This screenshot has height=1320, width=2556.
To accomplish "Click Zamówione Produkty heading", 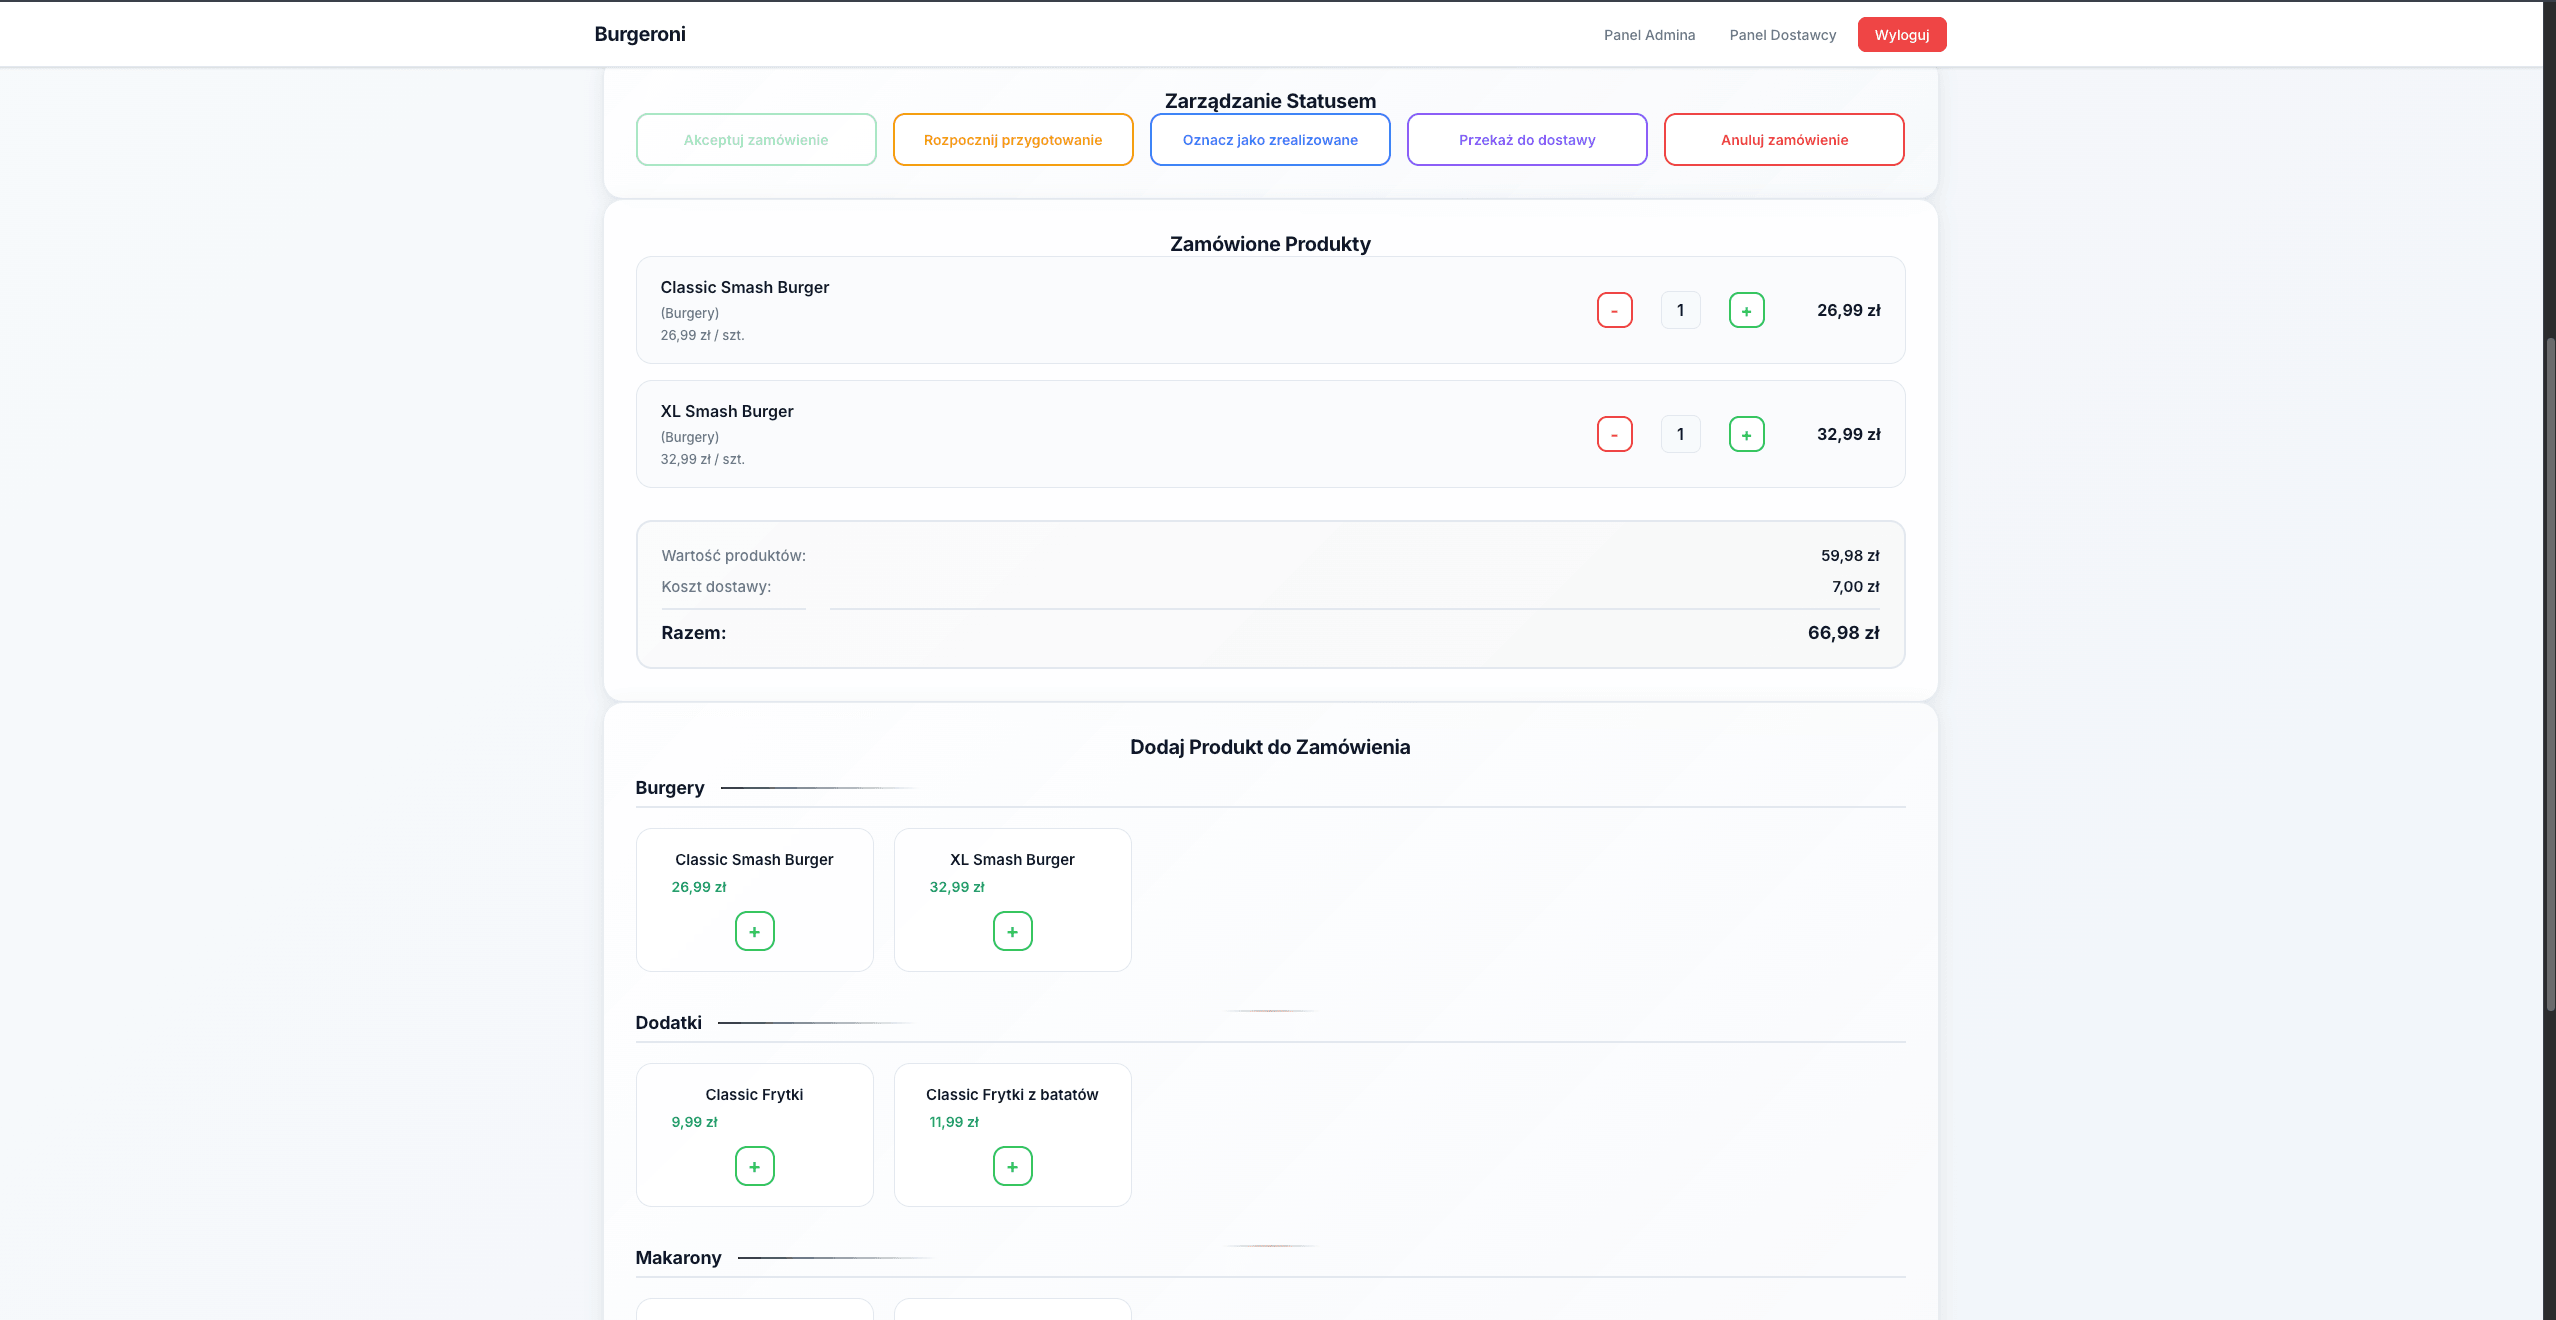I will [x=1270, y=244].
